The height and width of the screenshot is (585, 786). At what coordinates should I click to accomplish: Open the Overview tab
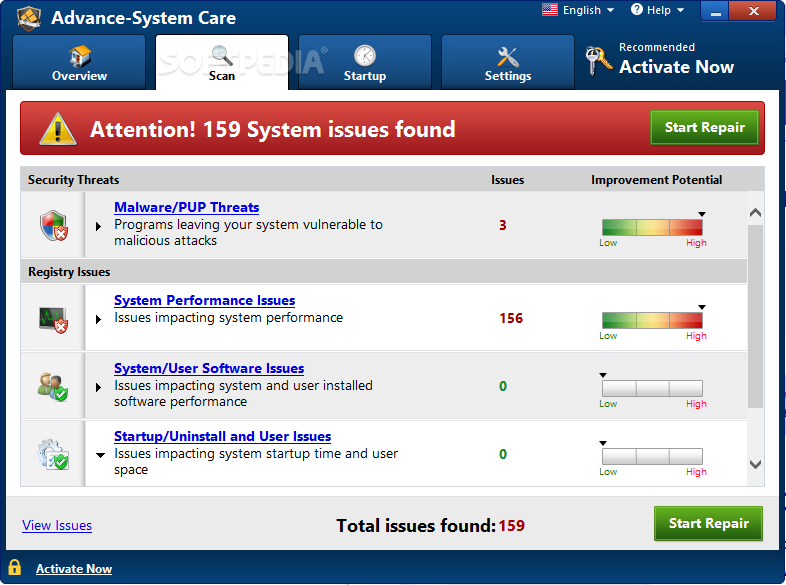[x=79, y=62]
